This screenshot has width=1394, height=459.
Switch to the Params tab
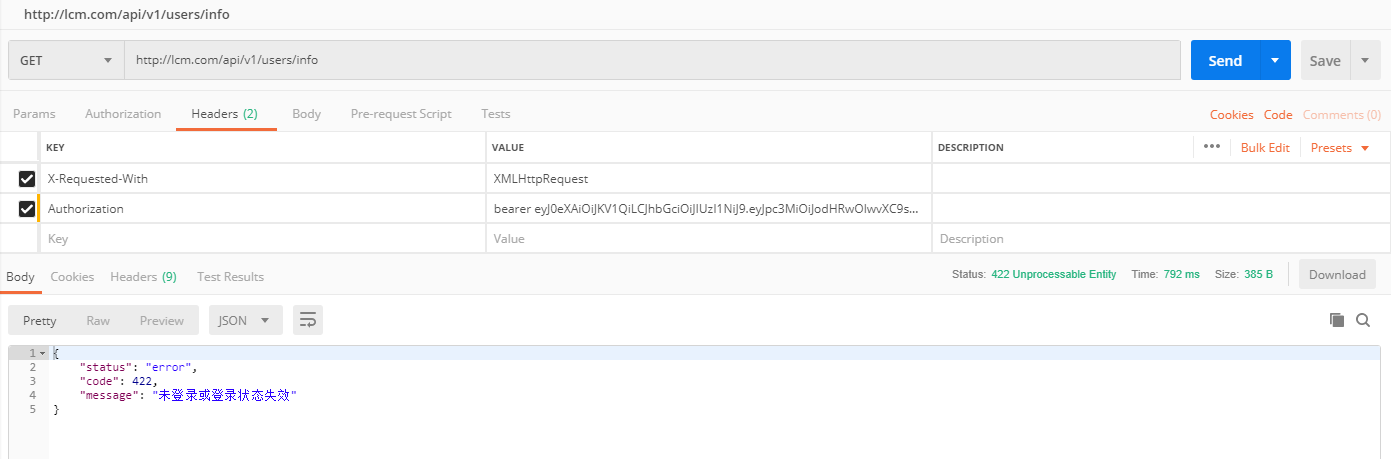34,114
